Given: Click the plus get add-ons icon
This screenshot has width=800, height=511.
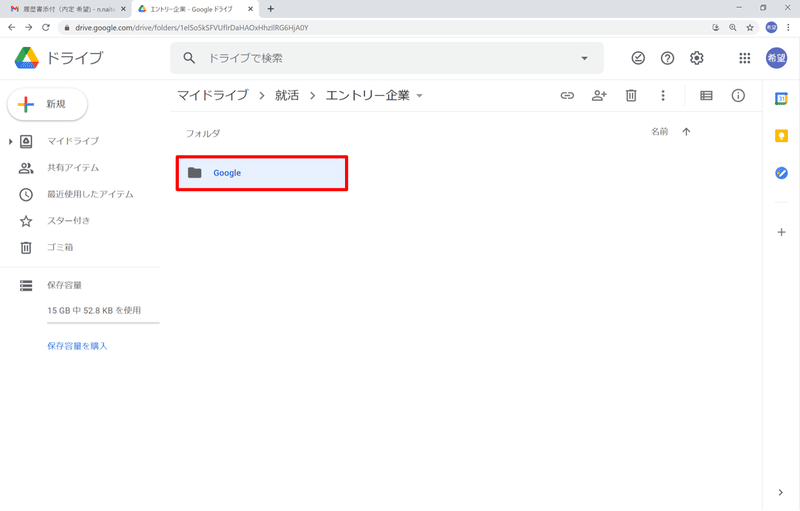Looking at the screenshot, I should pyautogui.click(x=781, y=233).
